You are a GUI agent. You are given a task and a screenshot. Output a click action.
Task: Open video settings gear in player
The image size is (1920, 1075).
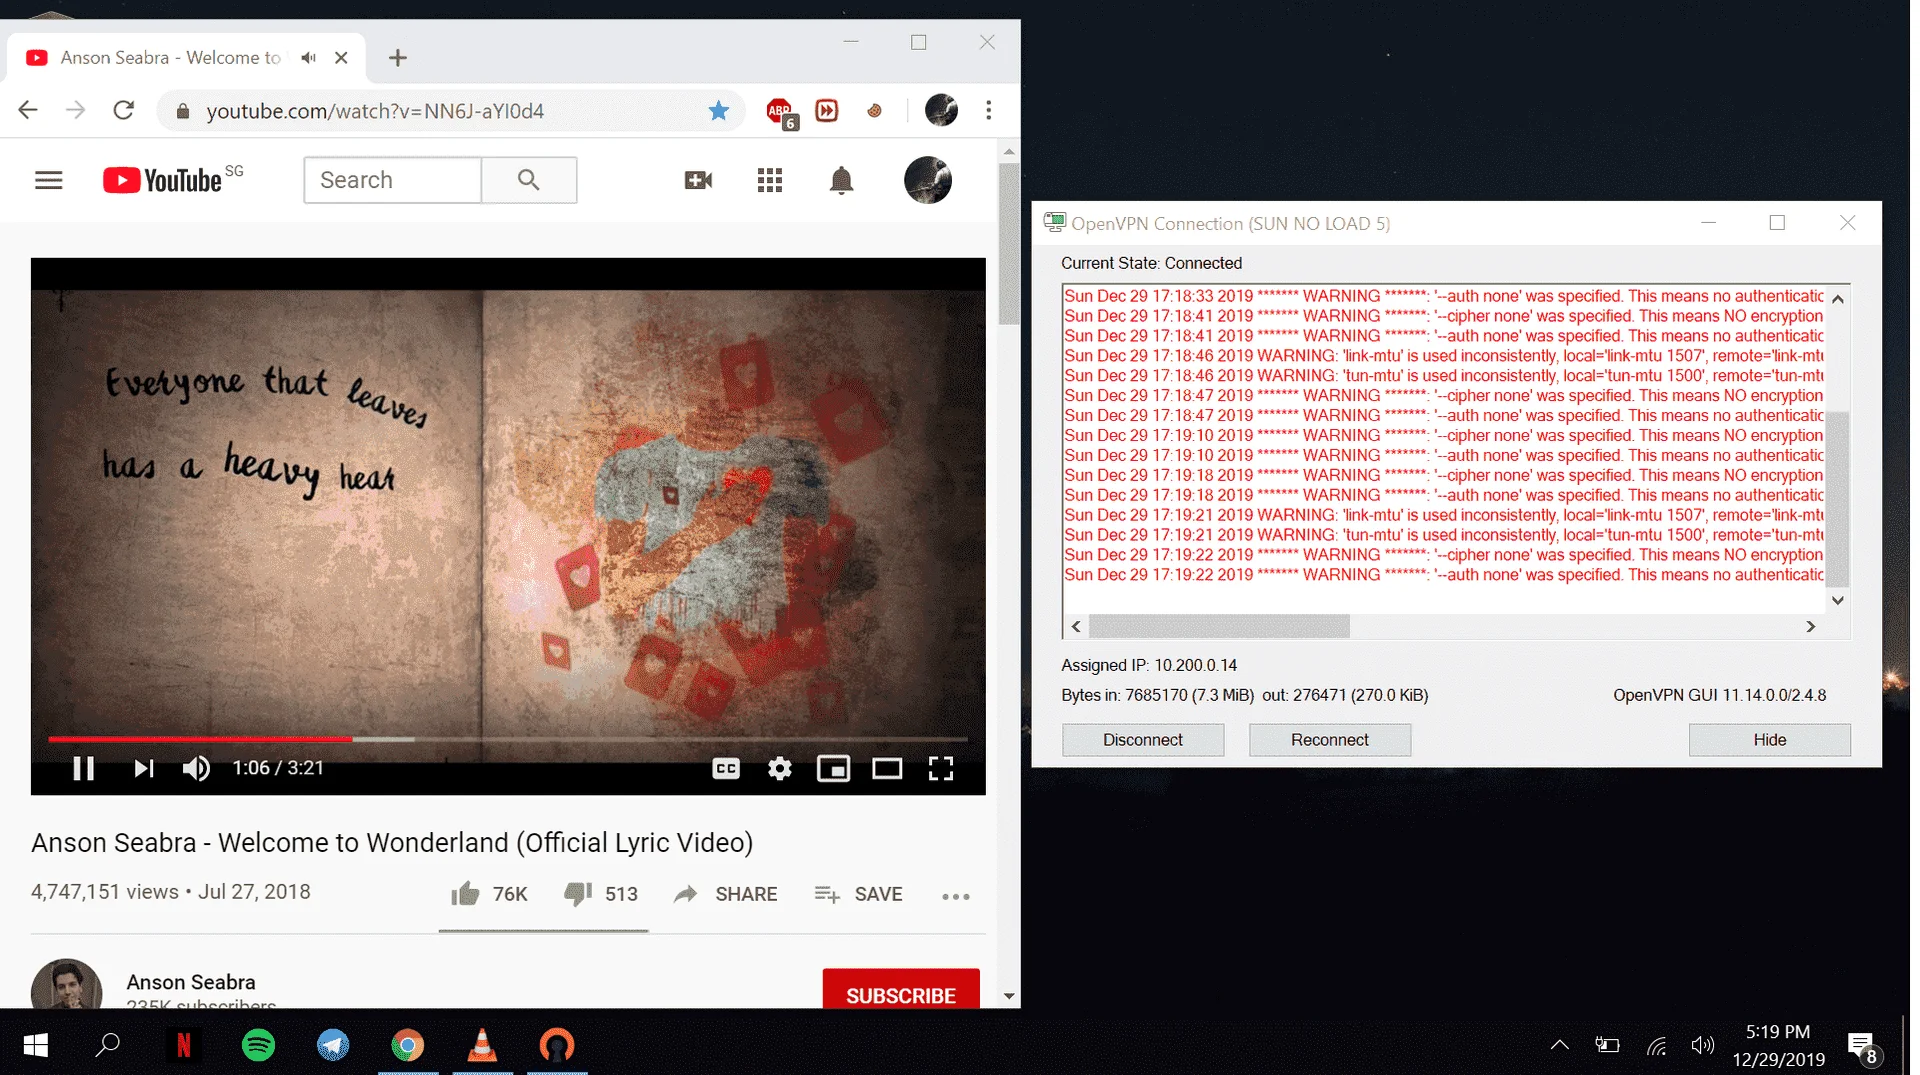pos(780,768)
